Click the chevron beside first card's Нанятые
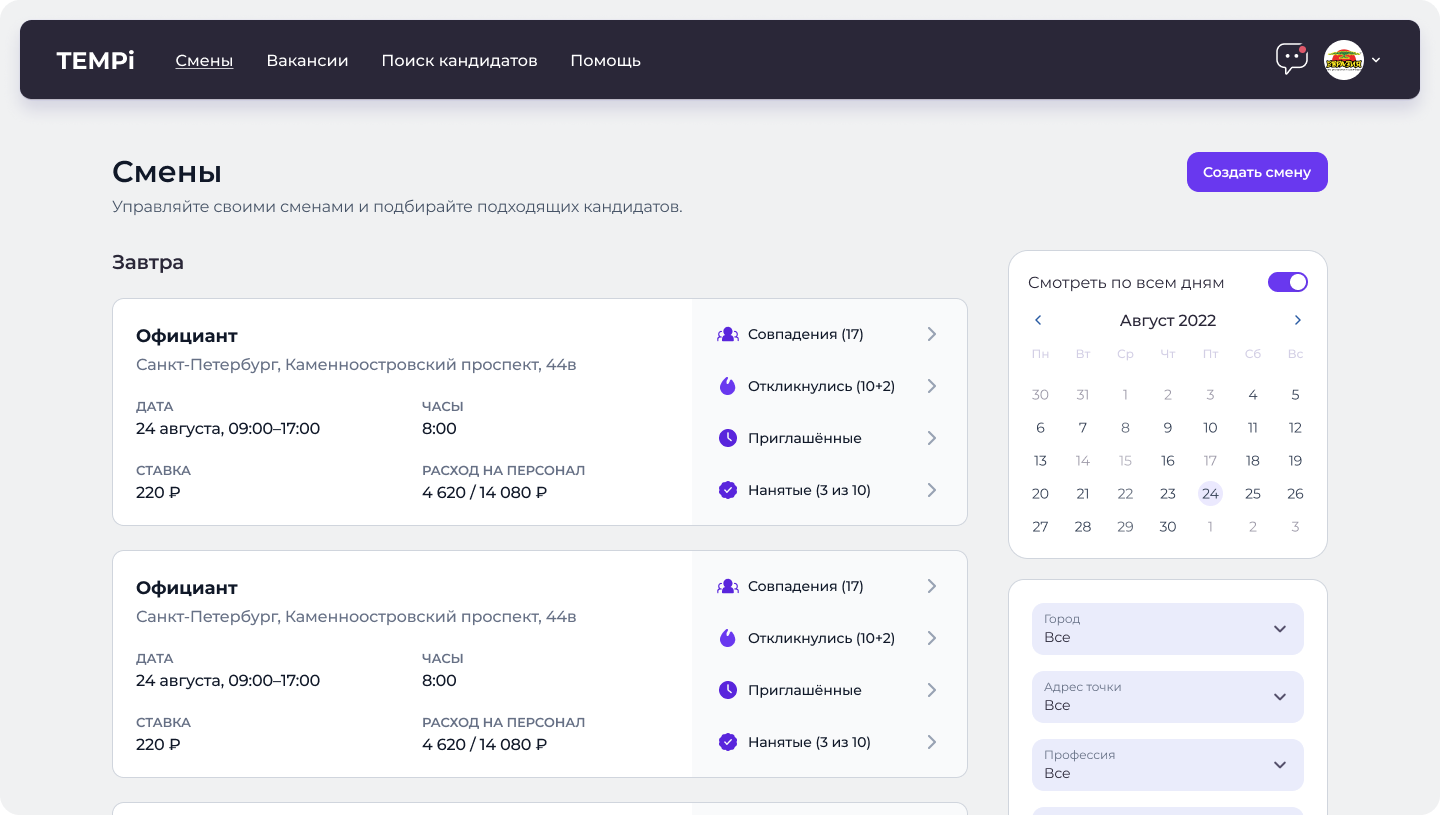Image resolution: width=1440 pixels, height=815 pixels. (x=931, y=490)
